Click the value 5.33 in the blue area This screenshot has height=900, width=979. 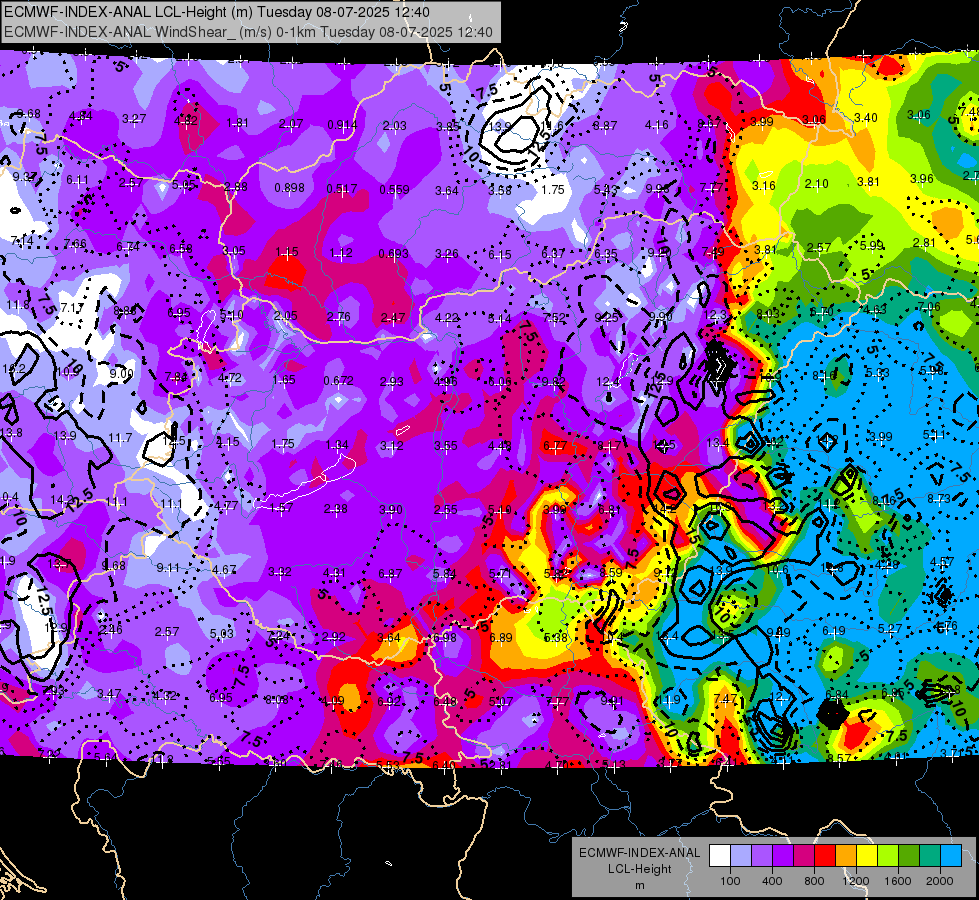(878, 372)
